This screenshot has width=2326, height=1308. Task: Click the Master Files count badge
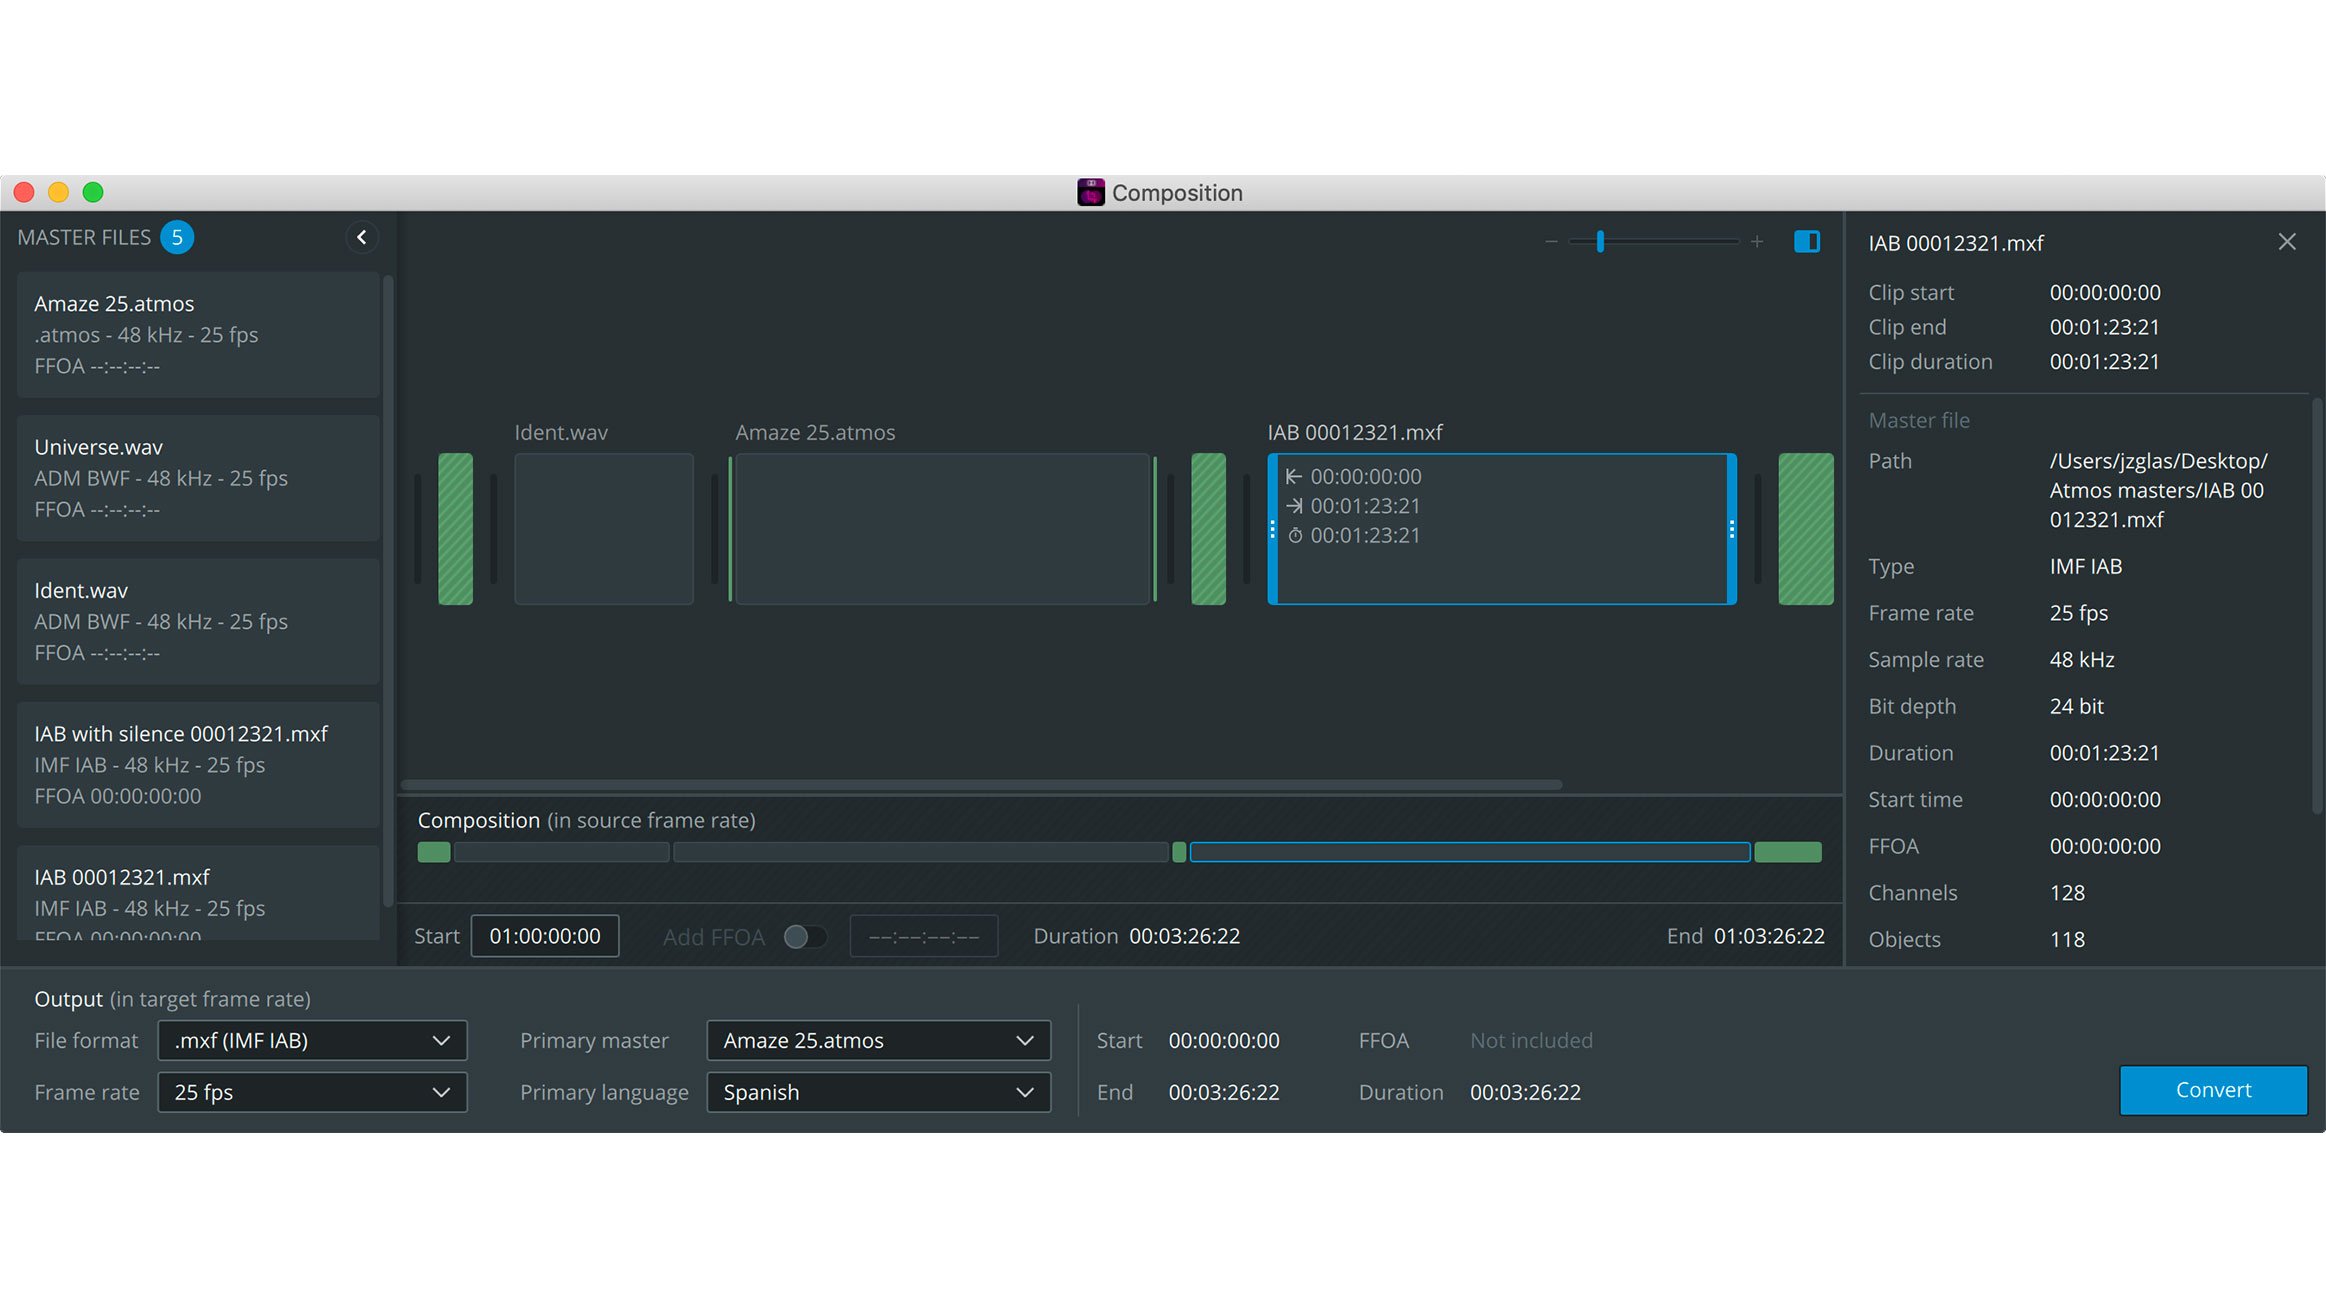coord(177,237)
